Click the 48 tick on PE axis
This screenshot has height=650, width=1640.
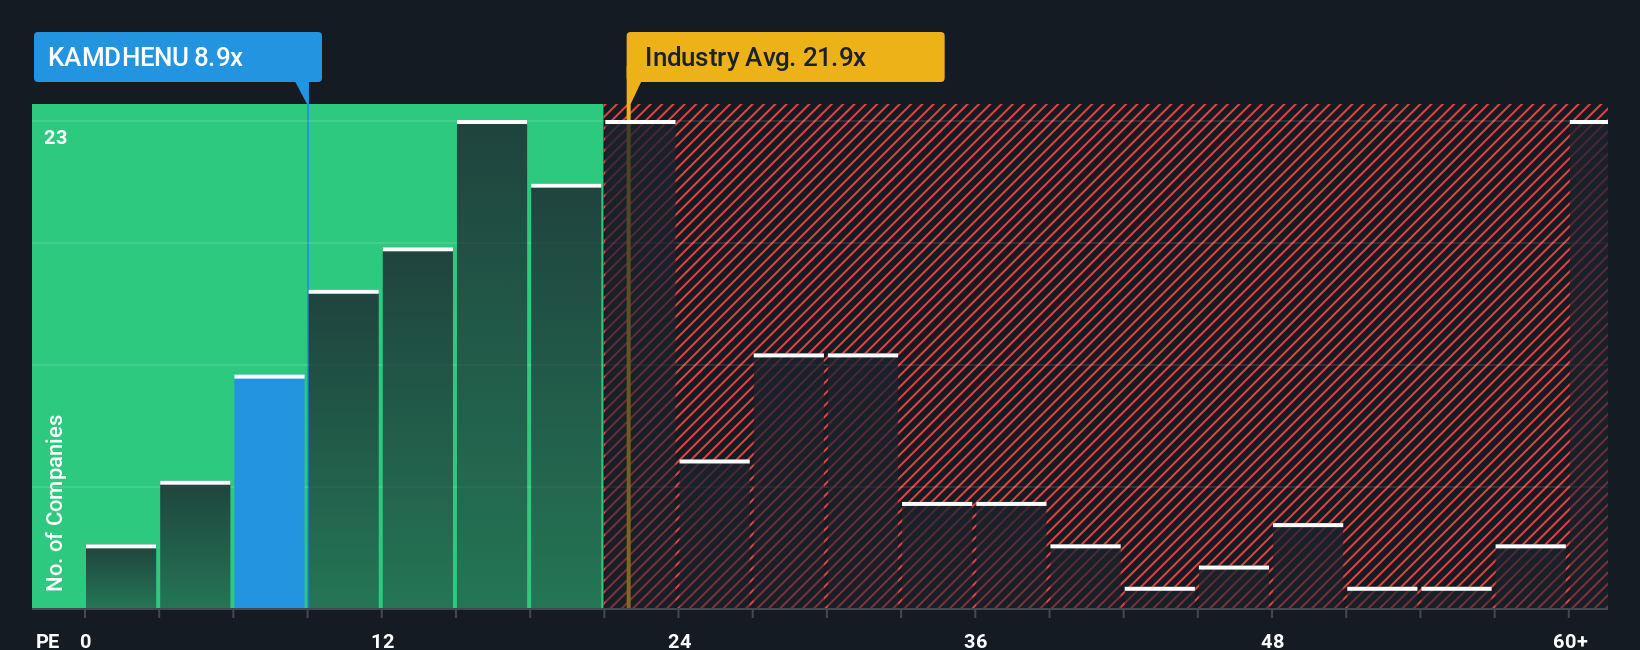(x=1272, y=640)
